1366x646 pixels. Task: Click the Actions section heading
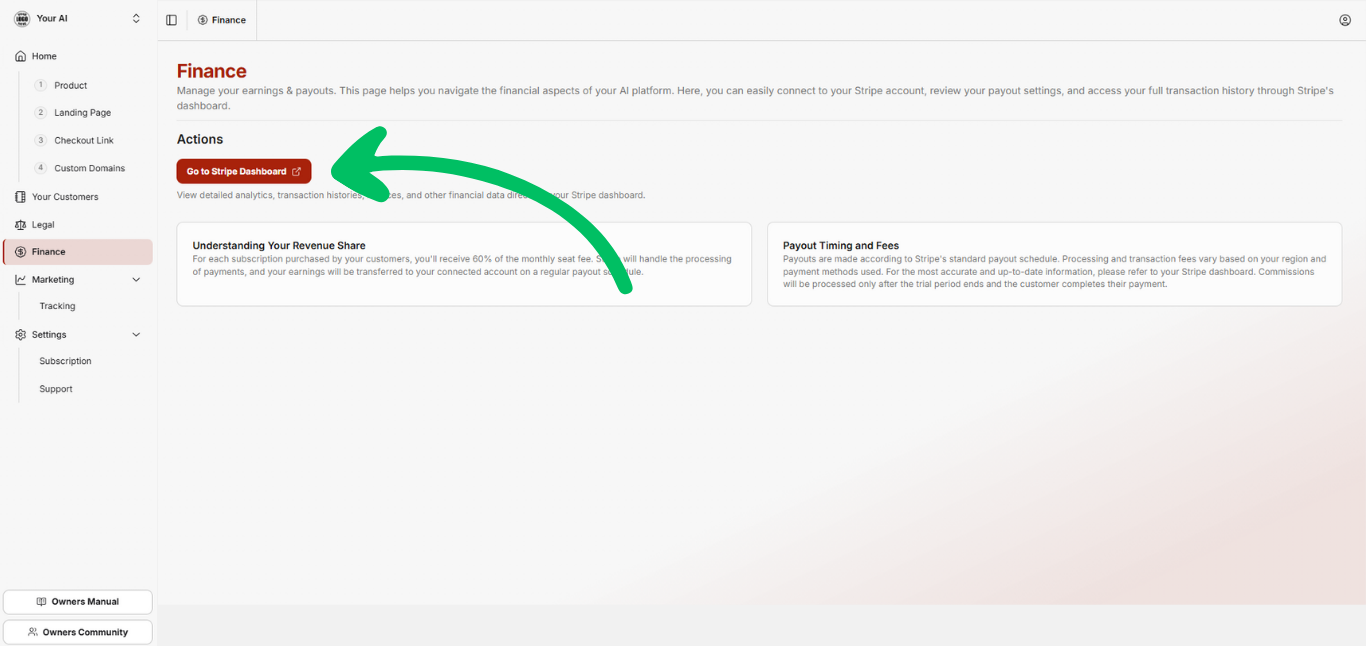(200, 139)
